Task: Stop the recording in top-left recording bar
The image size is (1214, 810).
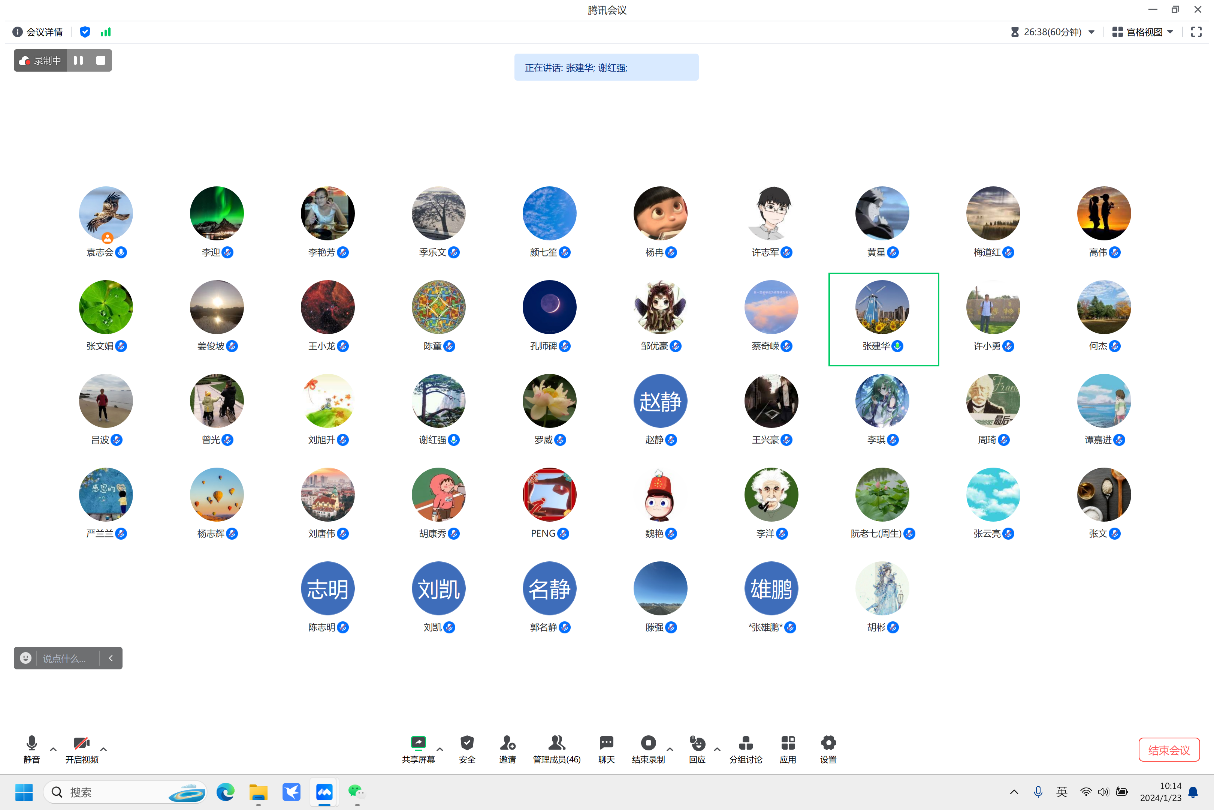Action: (101, 61)
